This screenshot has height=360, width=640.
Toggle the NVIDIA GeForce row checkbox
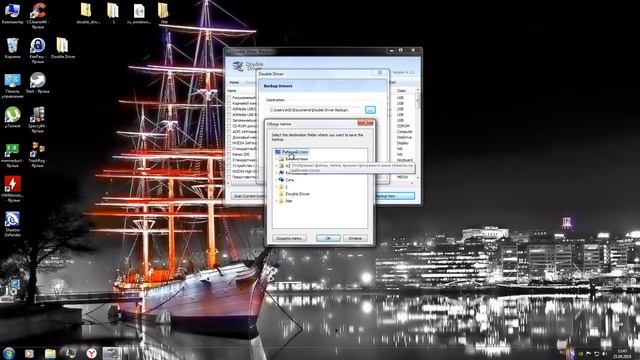tap(229, 143)
